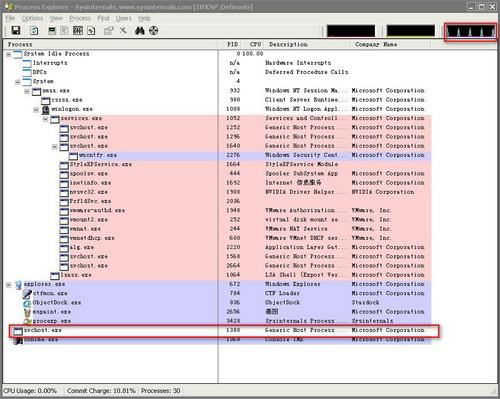Collapse the winlogon.exe tree node
Screen dimensions: 500x399
click(x=36, y=110)
